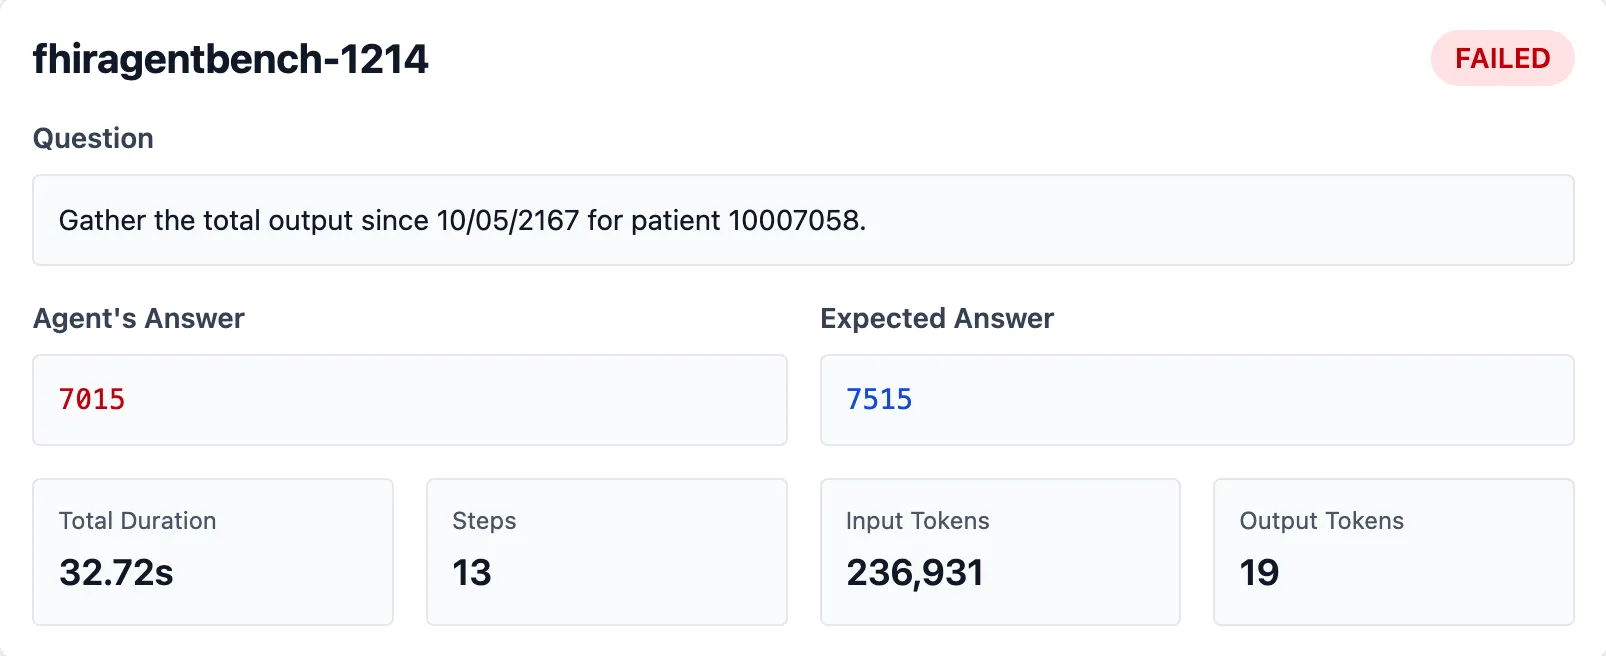Click the Input Tokens card

click(x=1000, y=551)
